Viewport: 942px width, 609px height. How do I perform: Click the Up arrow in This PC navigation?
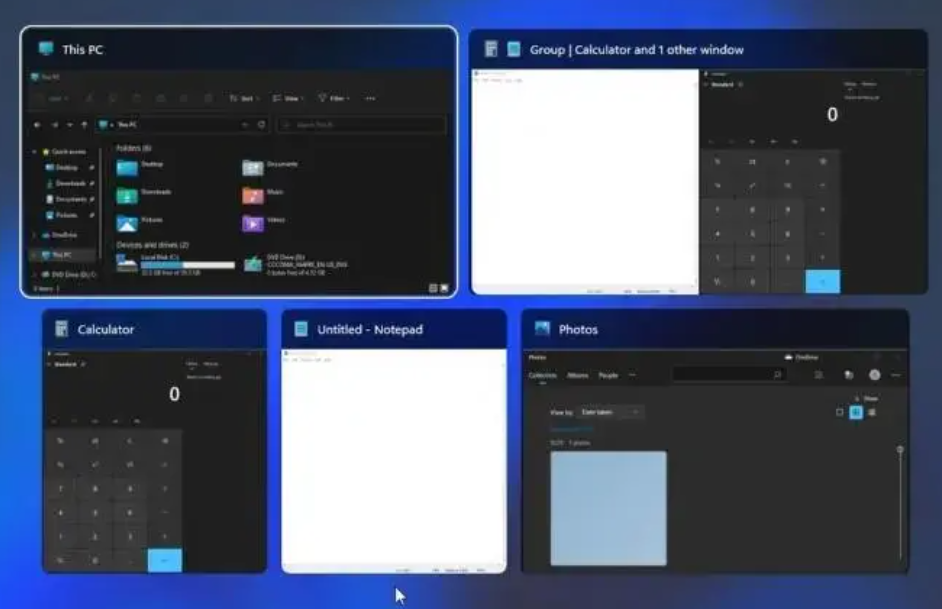84,125
